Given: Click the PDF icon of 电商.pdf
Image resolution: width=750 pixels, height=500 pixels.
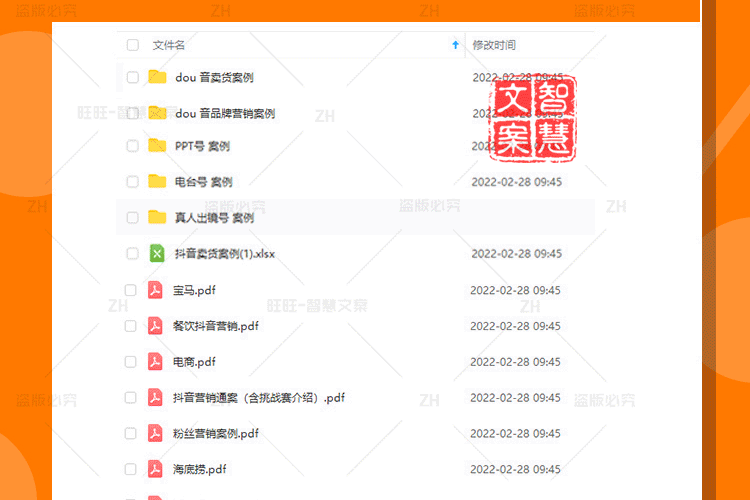Looking at the screenshot, I should pos(155,362).
